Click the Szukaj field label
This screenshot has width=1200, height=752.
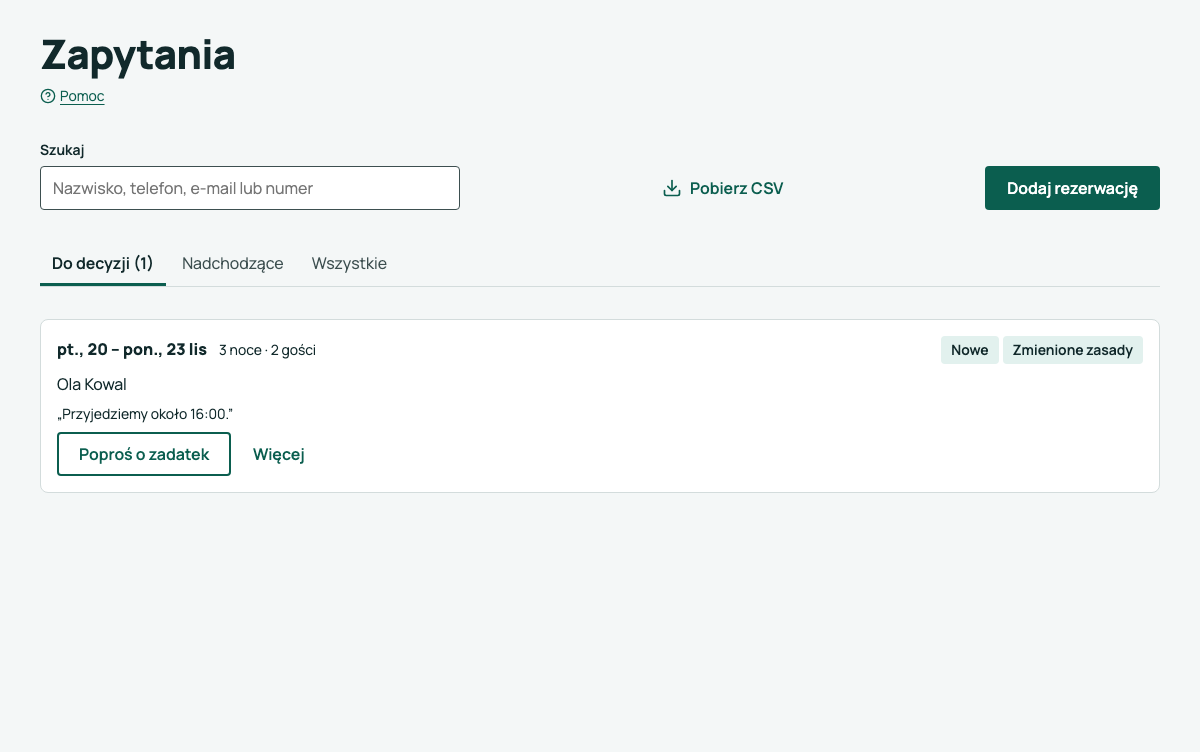pos(62,150)
